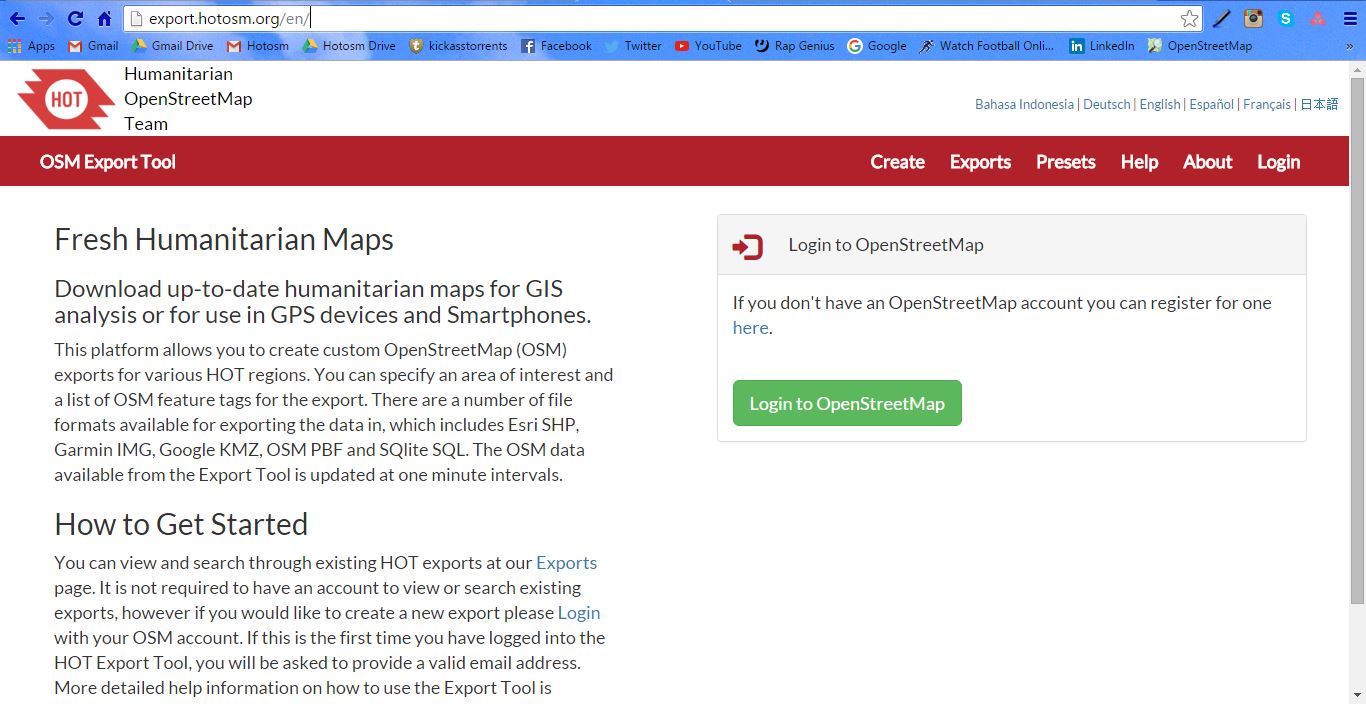The width and height of the screenshot is (1366, 704).
Task: Click the red login arrow icon in panel header
Action: [748, 246]
